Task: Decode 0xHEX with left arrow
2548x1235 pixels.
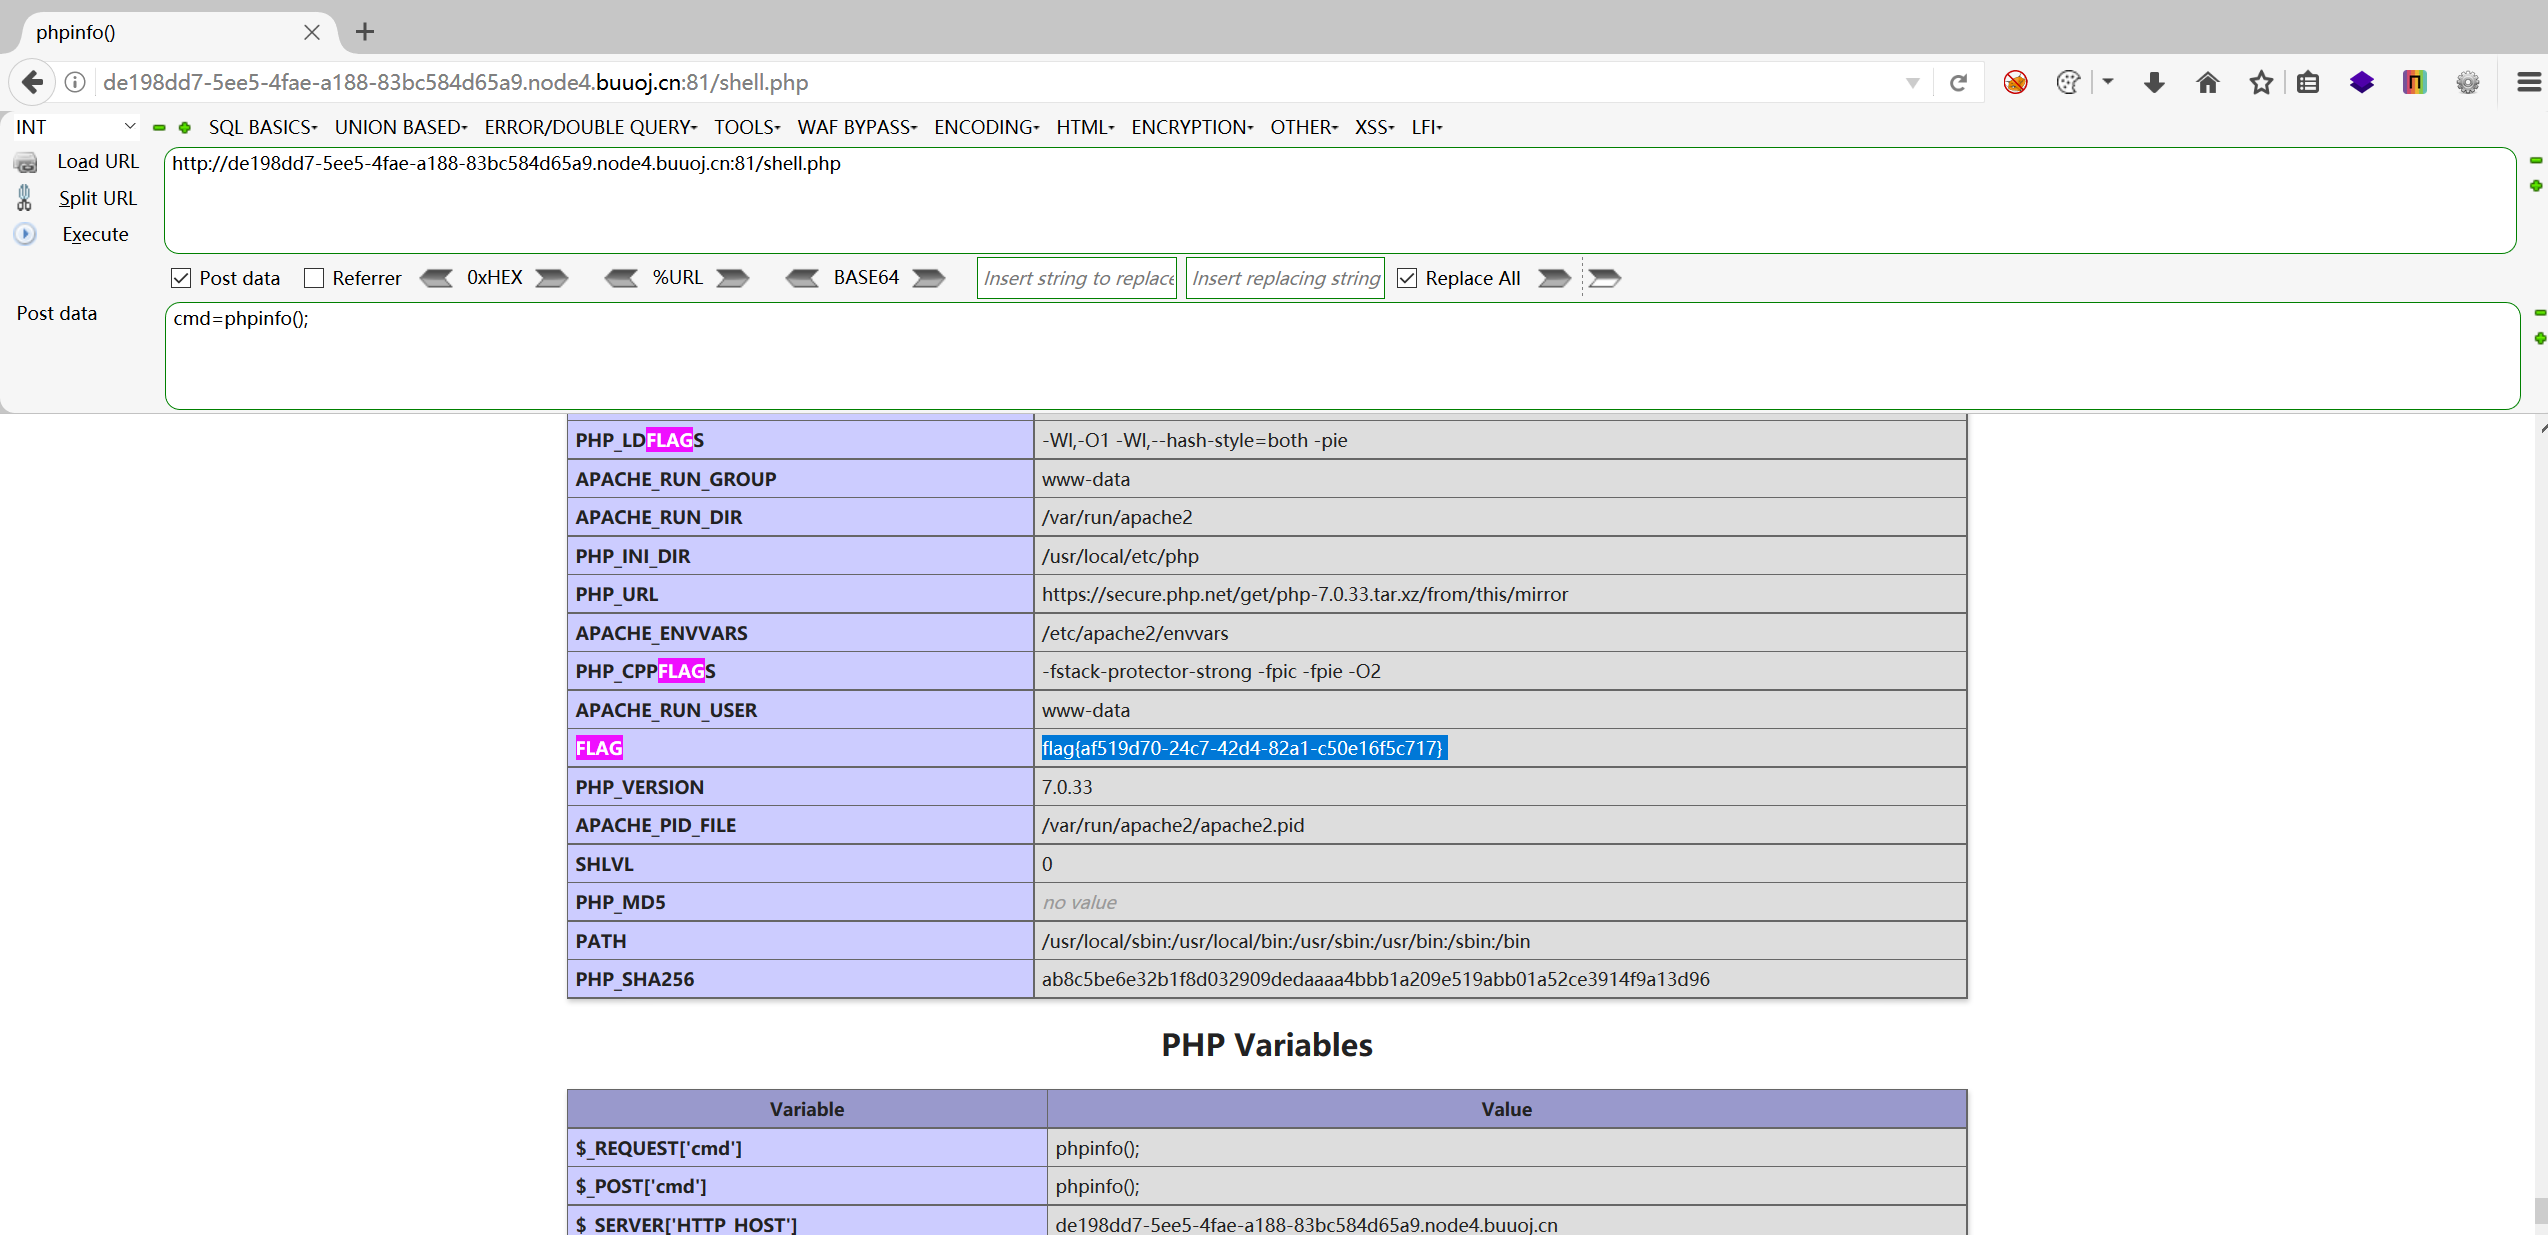Action: pos(436,278)
